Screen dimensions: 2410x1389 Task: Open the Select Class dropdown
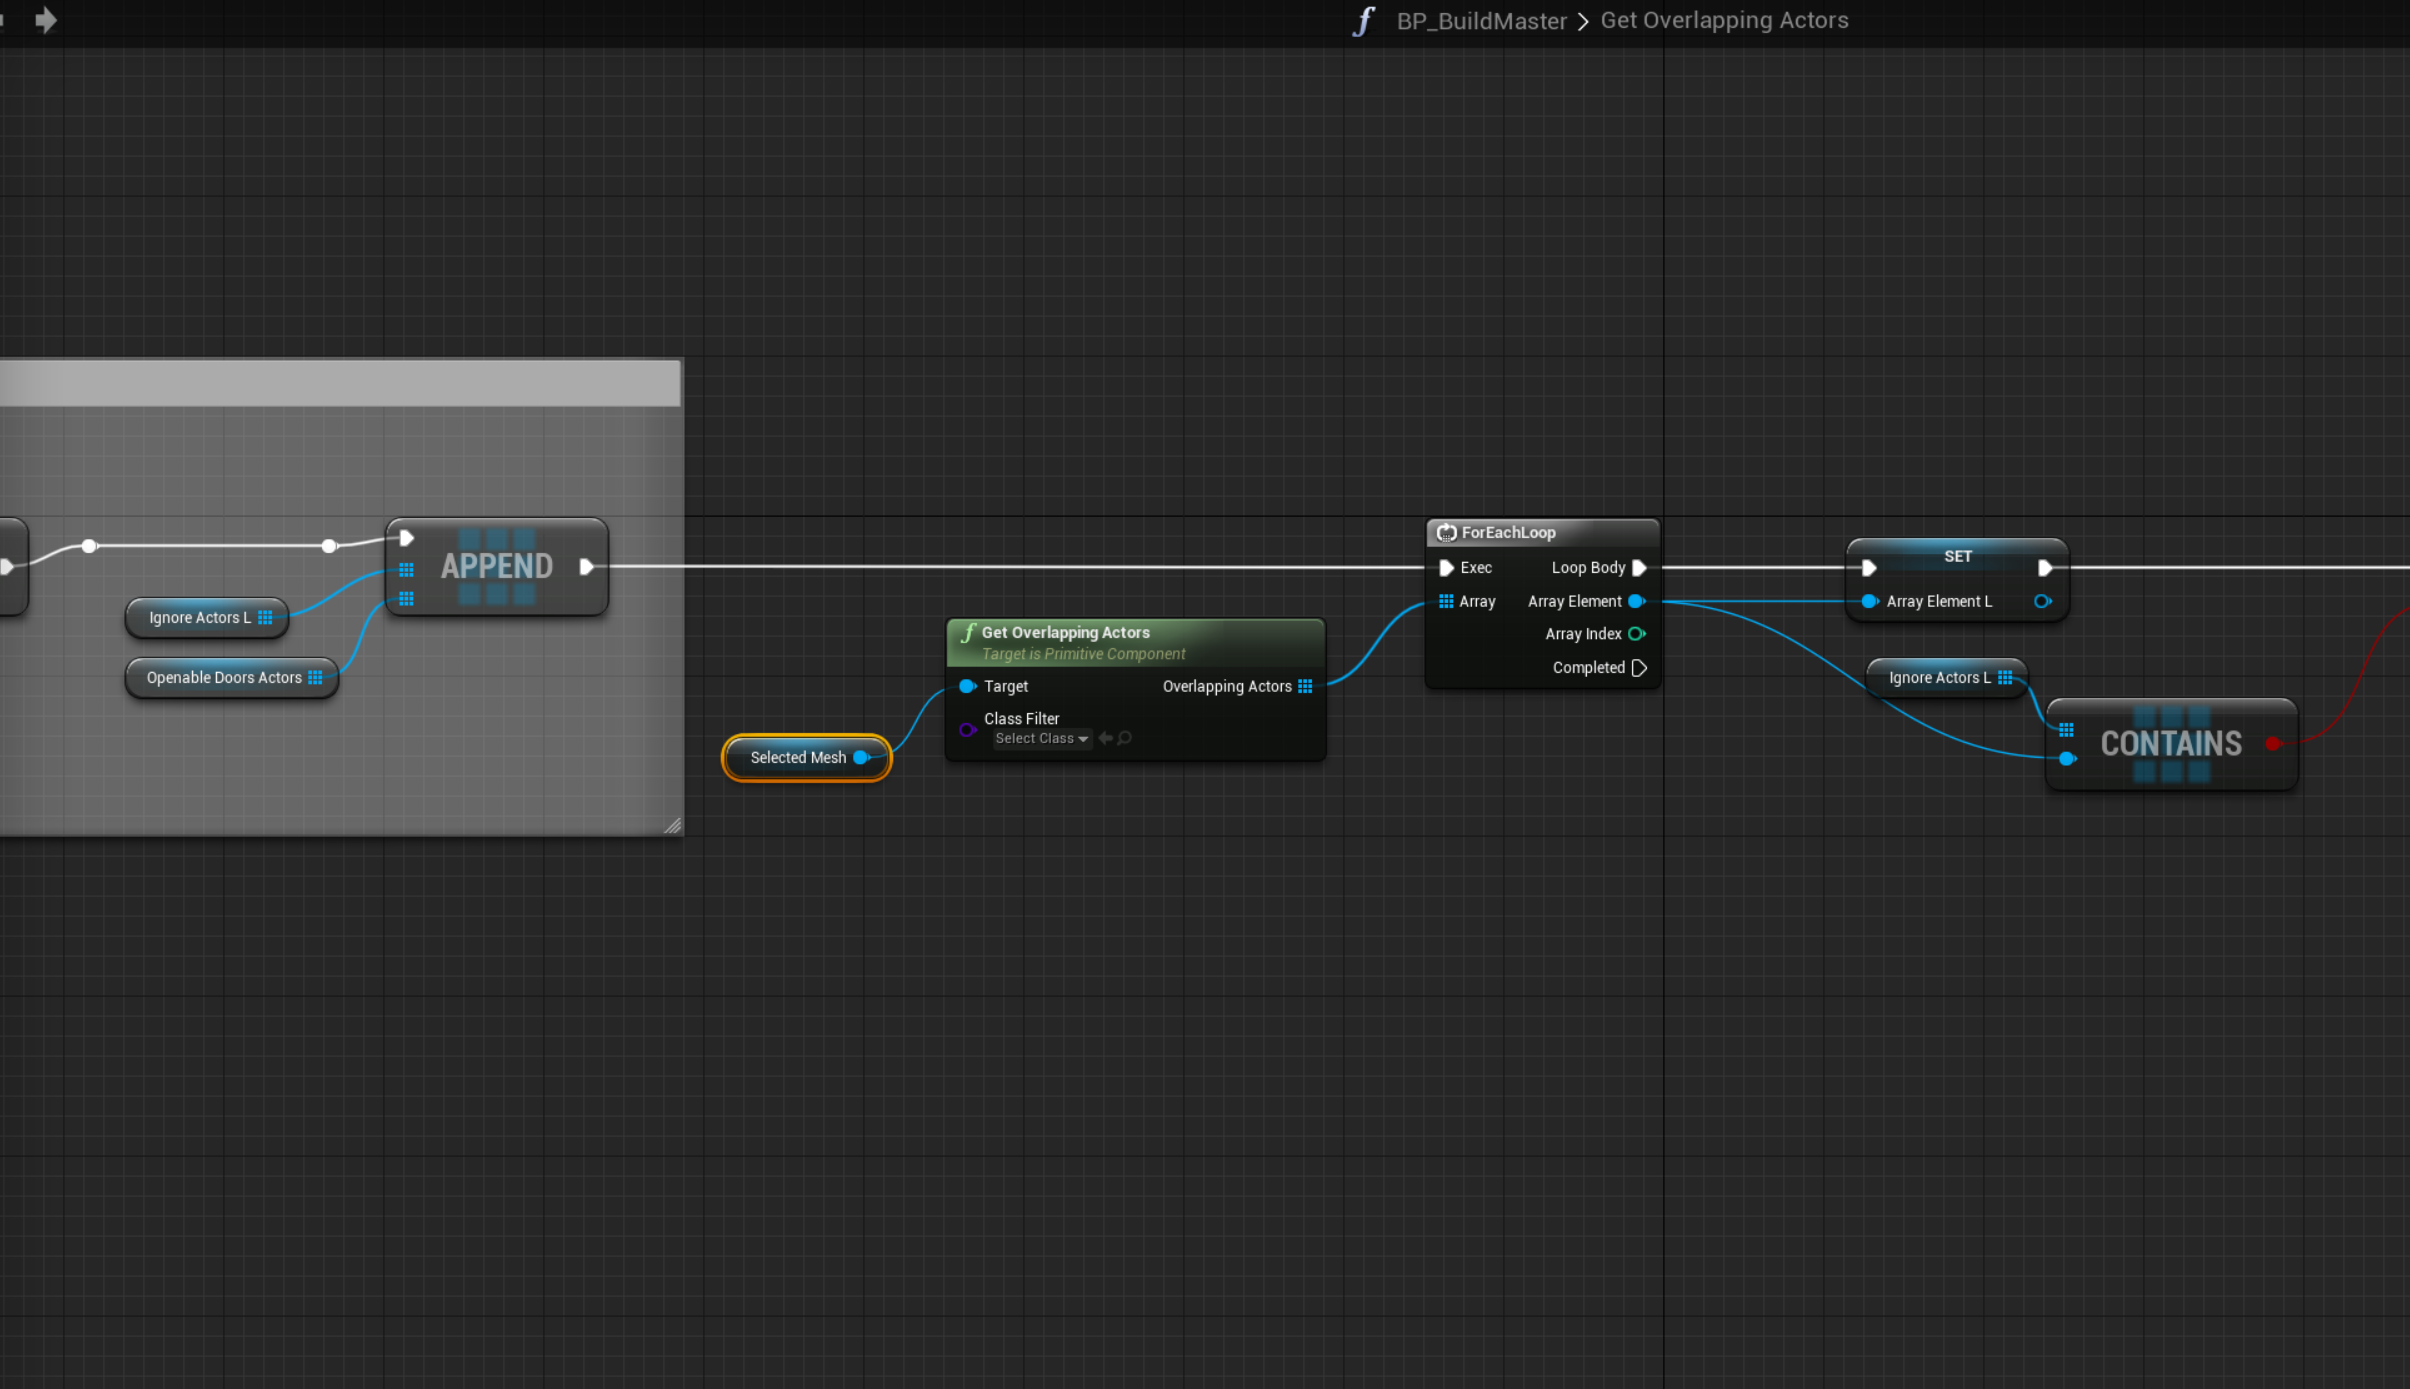pyautogui.click(x=1041, y=739)
